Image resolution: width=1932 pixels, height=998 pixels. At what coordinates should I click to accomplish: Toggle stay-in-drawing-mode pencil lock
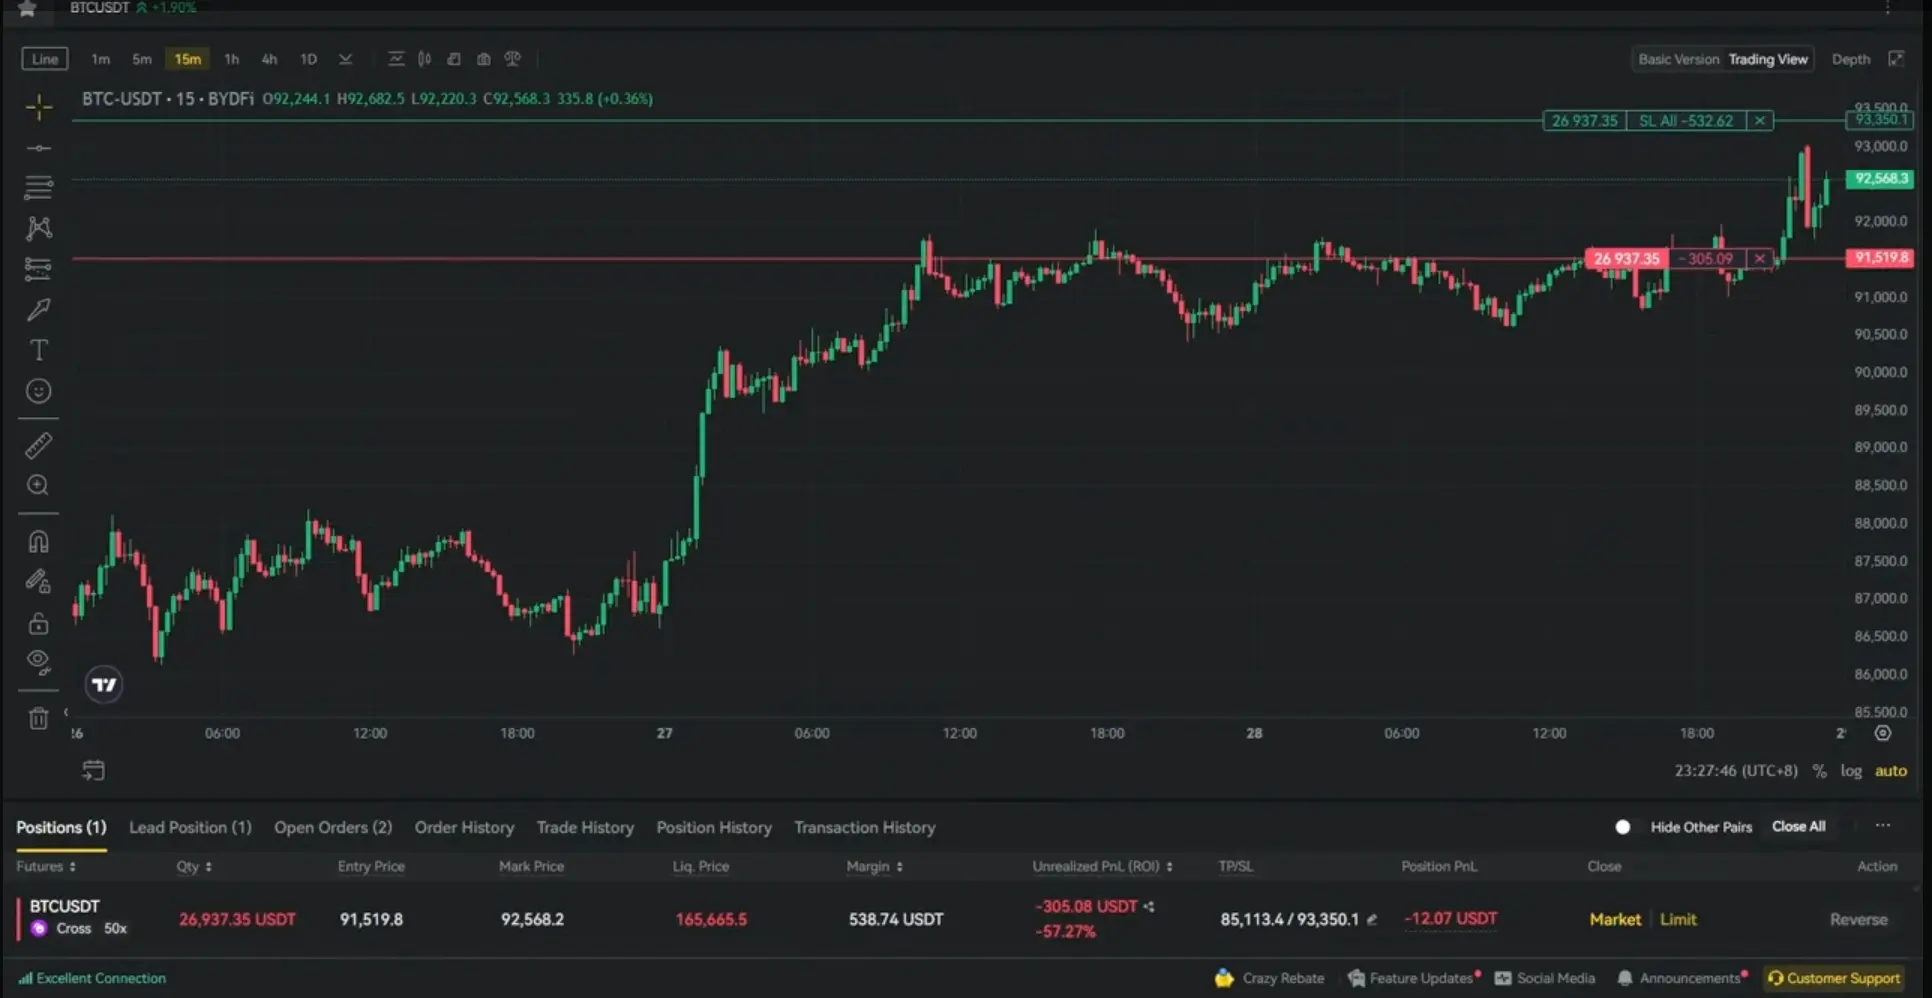(x=39, y=581)
